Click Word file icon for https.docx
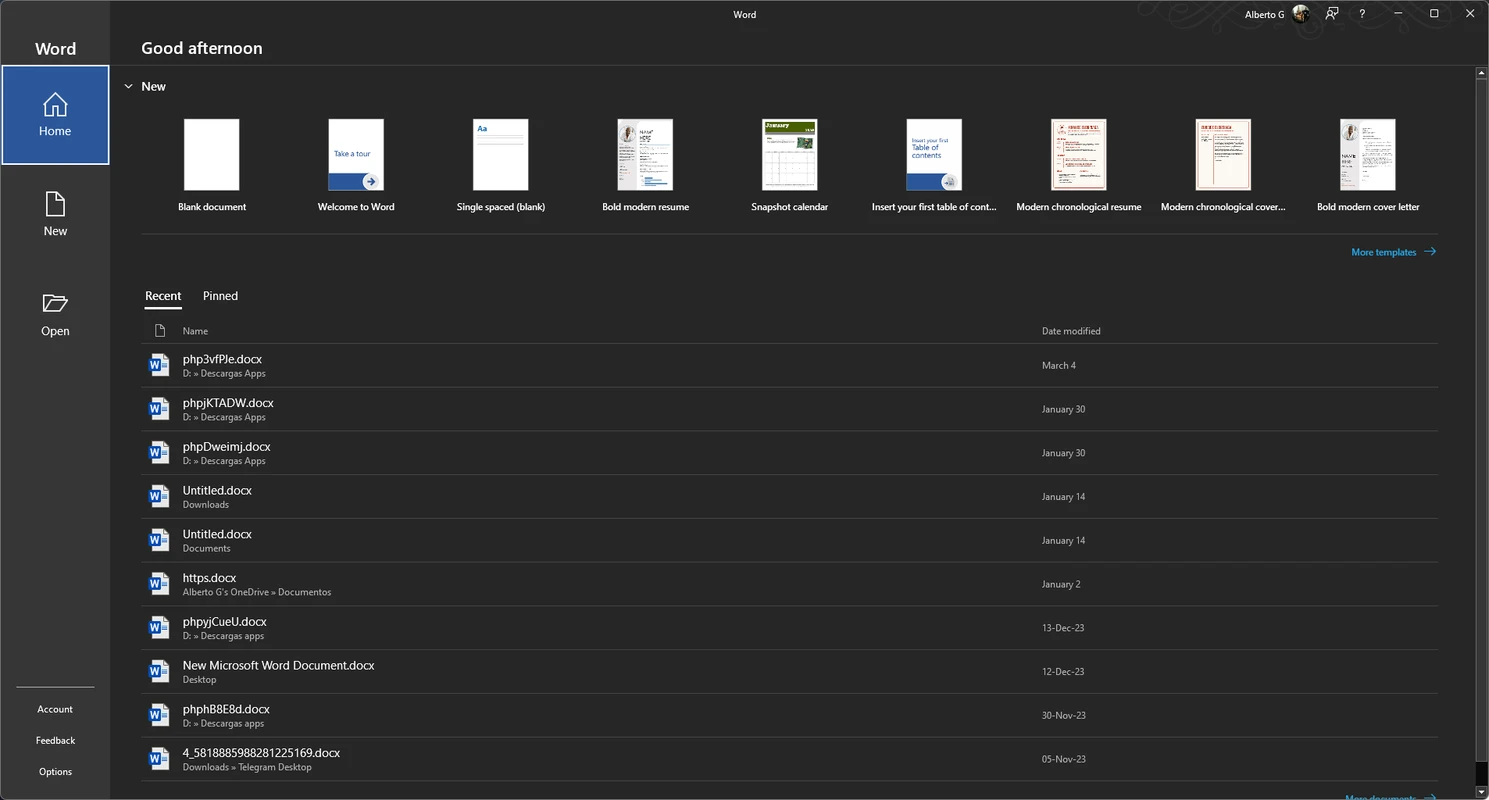Image resolution: width=1489 pixels, height=800 pixels. click(158, 584)
